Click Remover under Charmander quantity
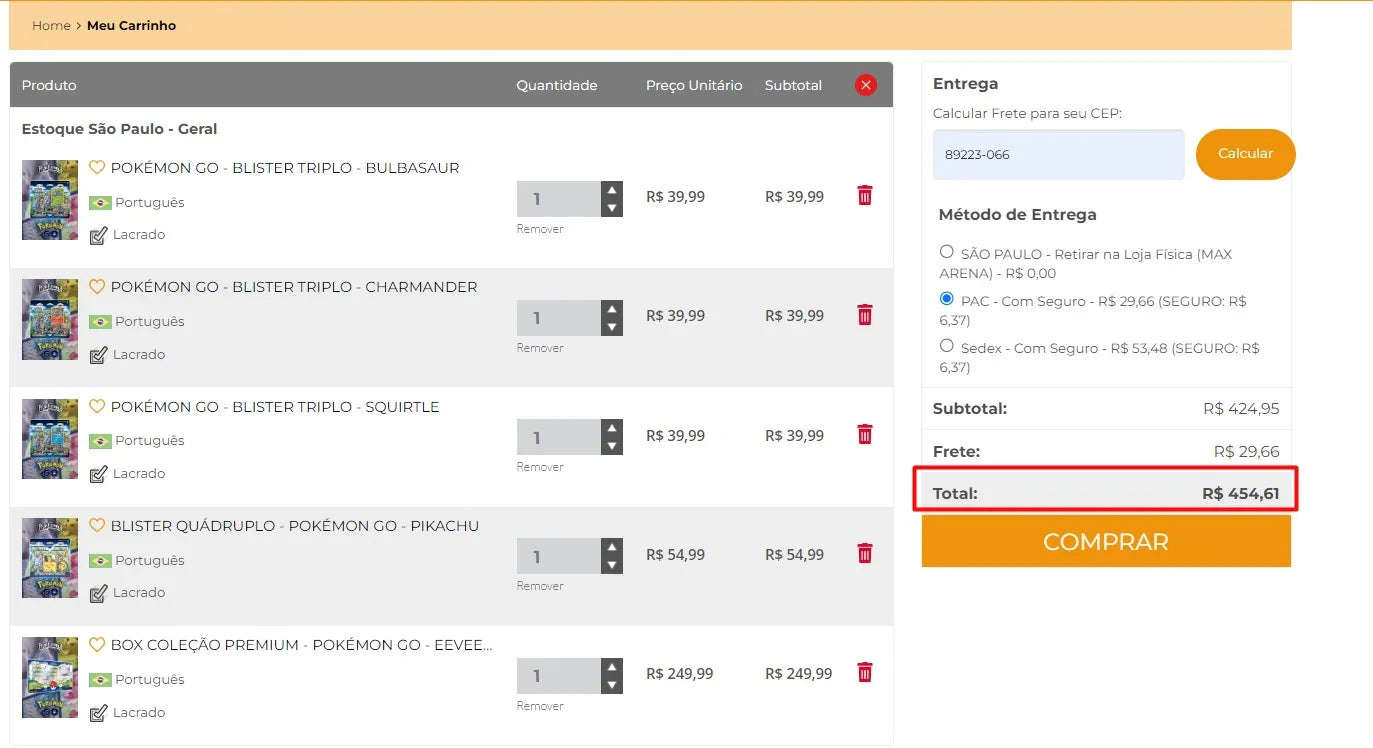1373x748 pixels. pos(540,348)
